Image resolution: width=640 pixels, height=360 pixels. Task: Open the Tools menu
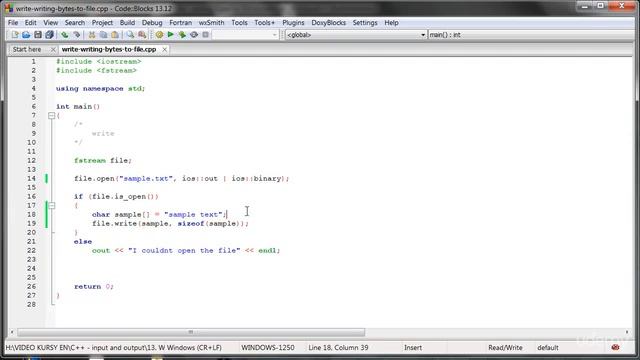coord(239,22)
